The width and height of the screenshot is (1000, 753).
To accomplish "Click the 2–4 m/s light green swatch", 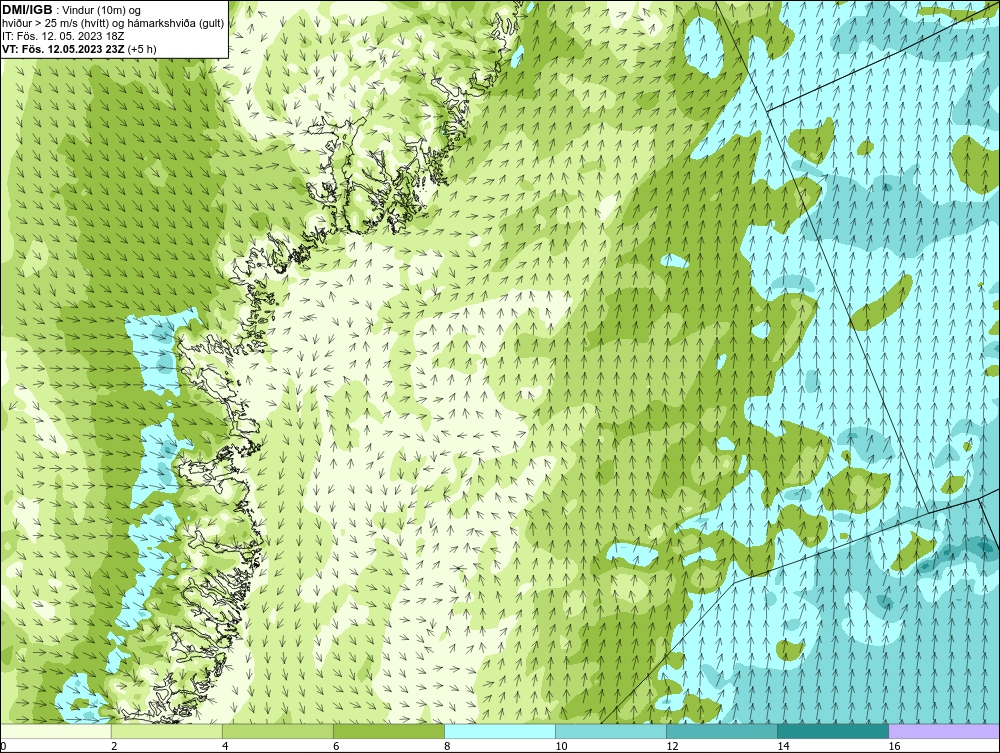I will tap(166, 731).
